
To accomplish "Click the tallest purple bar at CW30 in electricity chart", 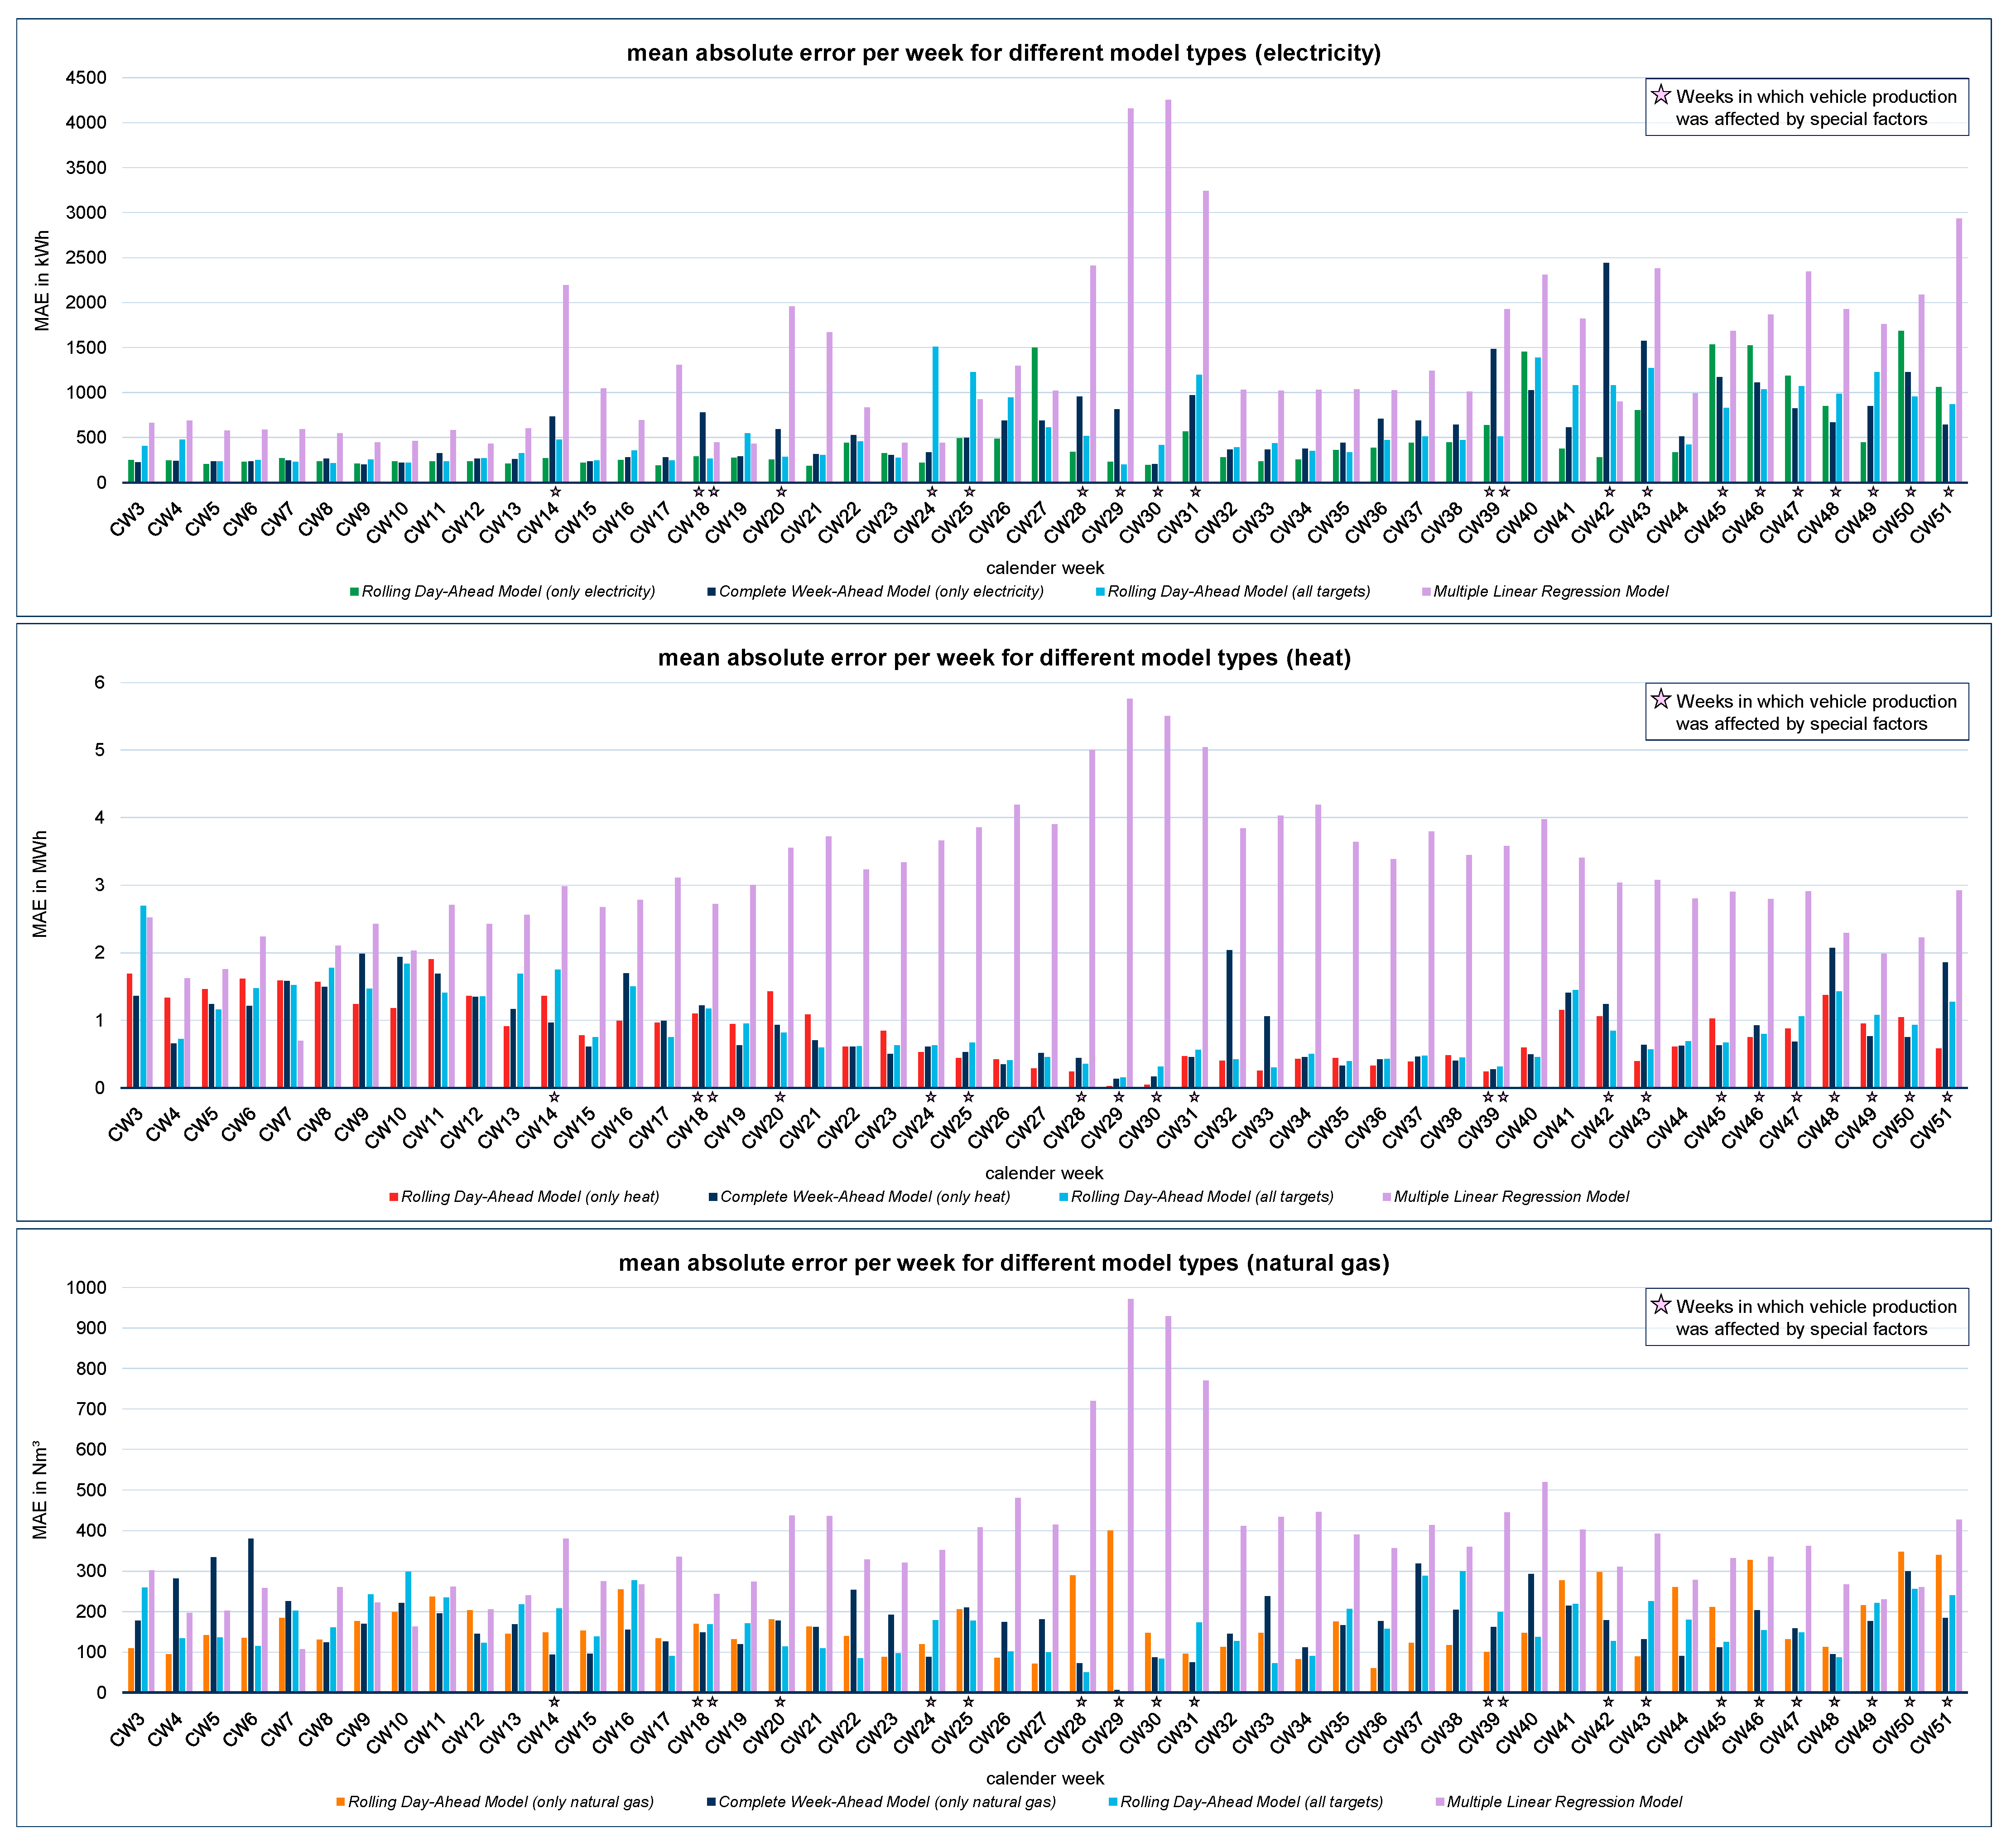I will (x=1168, y=290).
